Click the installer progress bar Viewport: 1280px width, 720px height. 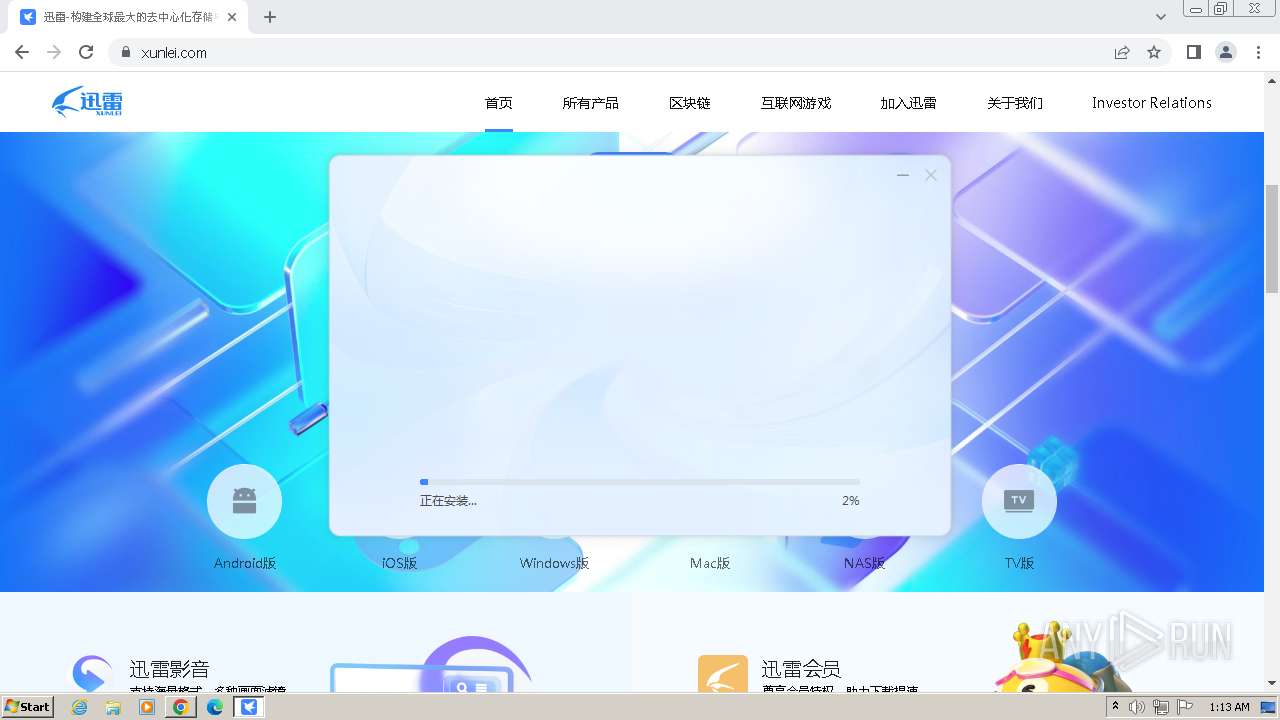click(x=640, y=482)
